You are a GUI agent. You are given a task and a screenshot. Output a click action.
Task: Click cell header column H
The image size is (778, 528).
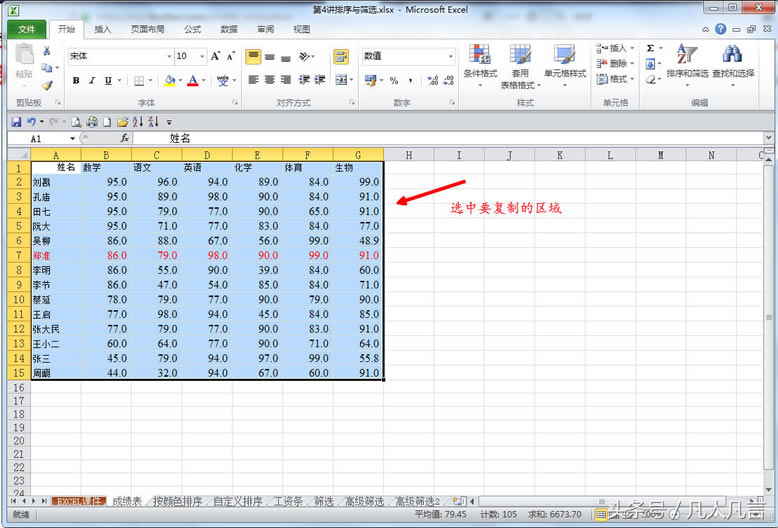pyautogui.click(x=408, y=155)
